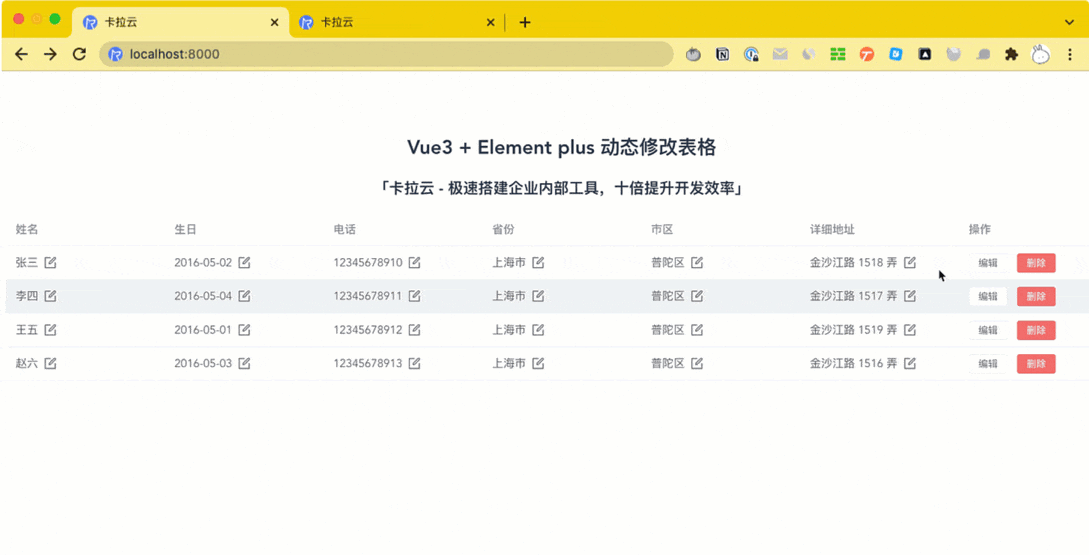The width and height of the screenshot is (1089, 555).
Task: Click 编辑 button in 李四's row
Action: [x=988, y=297]
